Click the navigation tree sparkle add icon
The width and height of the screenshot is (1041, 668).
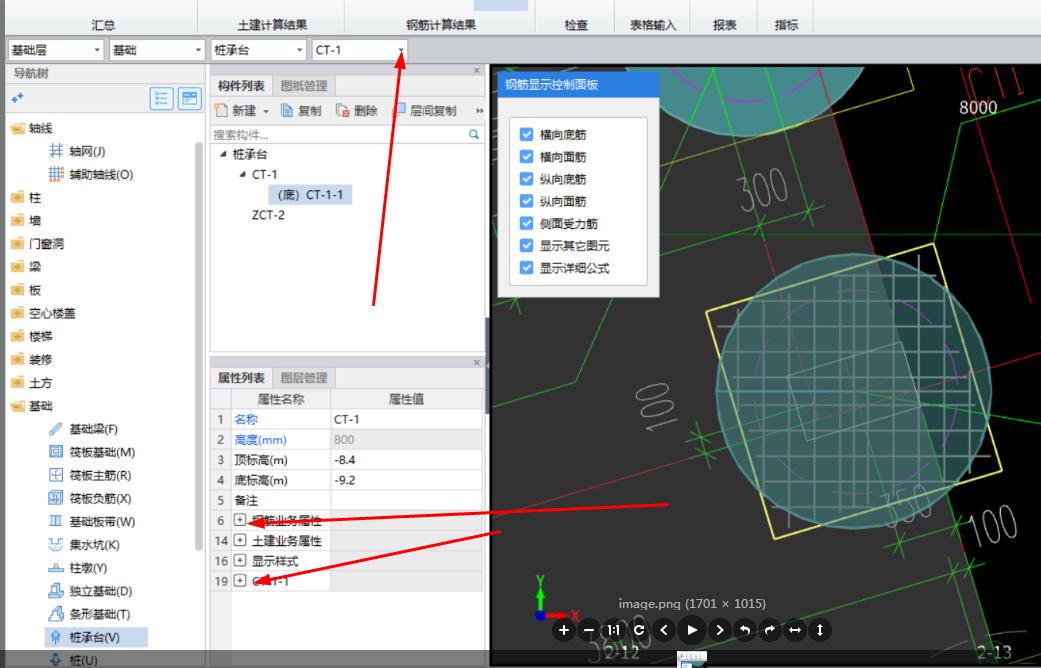point(17,98)
